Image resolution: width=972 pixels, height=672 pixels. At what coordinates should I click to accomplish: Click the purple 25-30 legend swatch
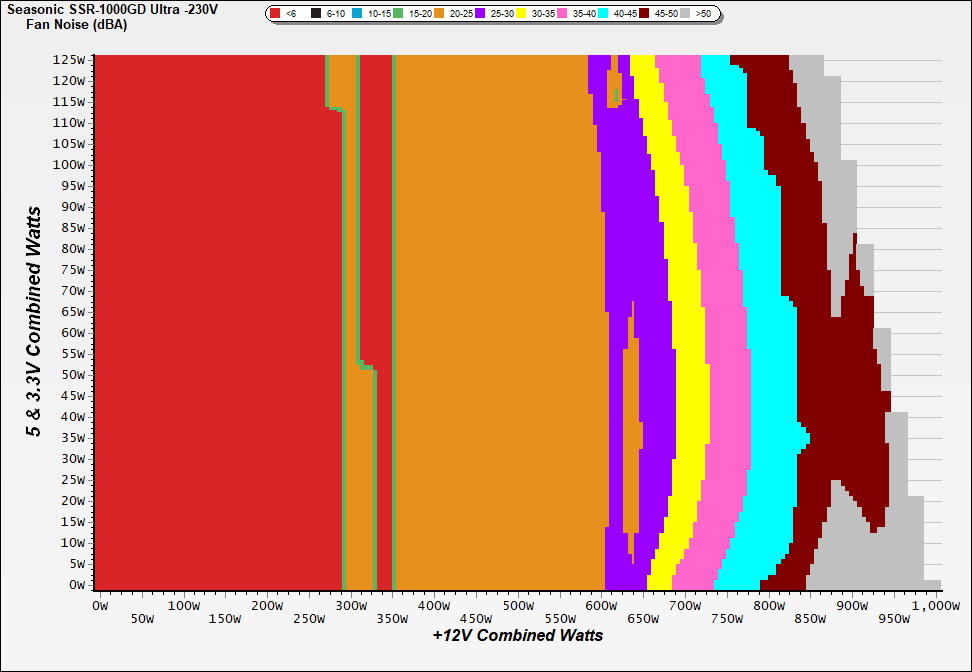481,14
